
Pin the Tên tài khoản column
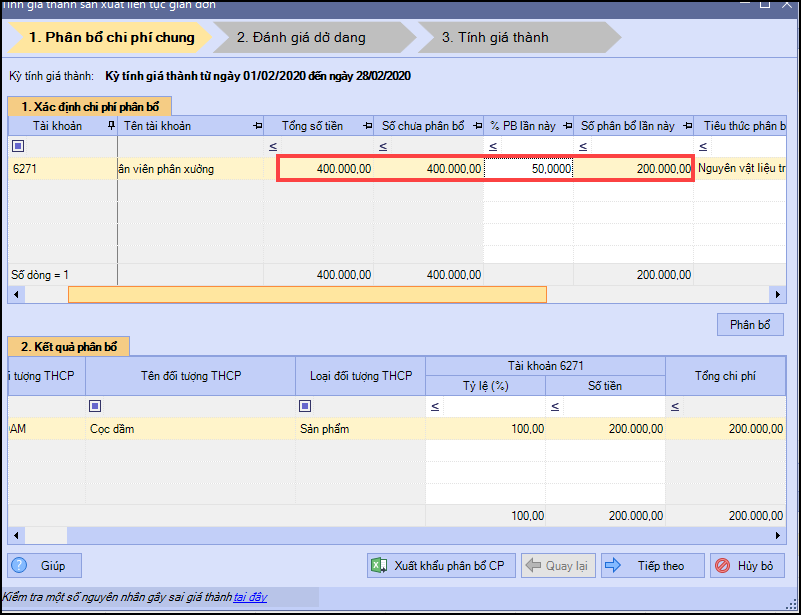[x=257, y=126]
